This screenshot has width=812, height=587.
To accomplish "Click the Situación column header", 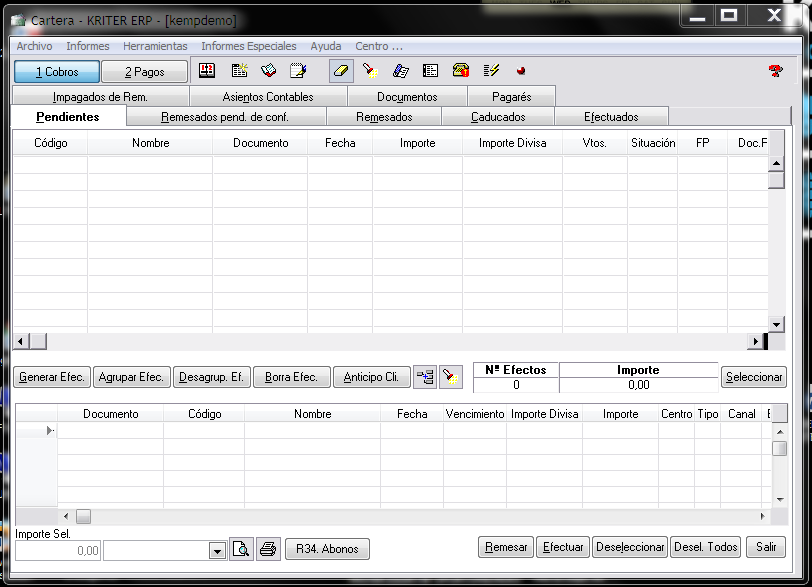I will tap(653, 143).
